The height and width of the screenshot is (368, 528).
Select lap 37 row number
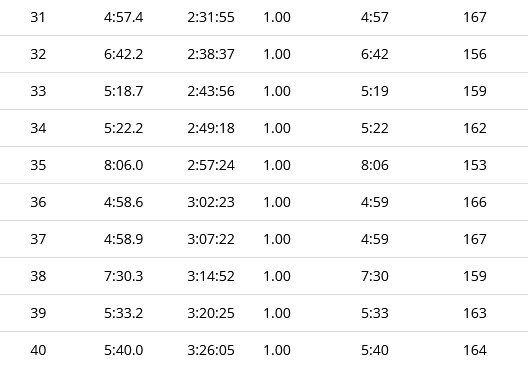pyautogui.click(x=38, y=239)
